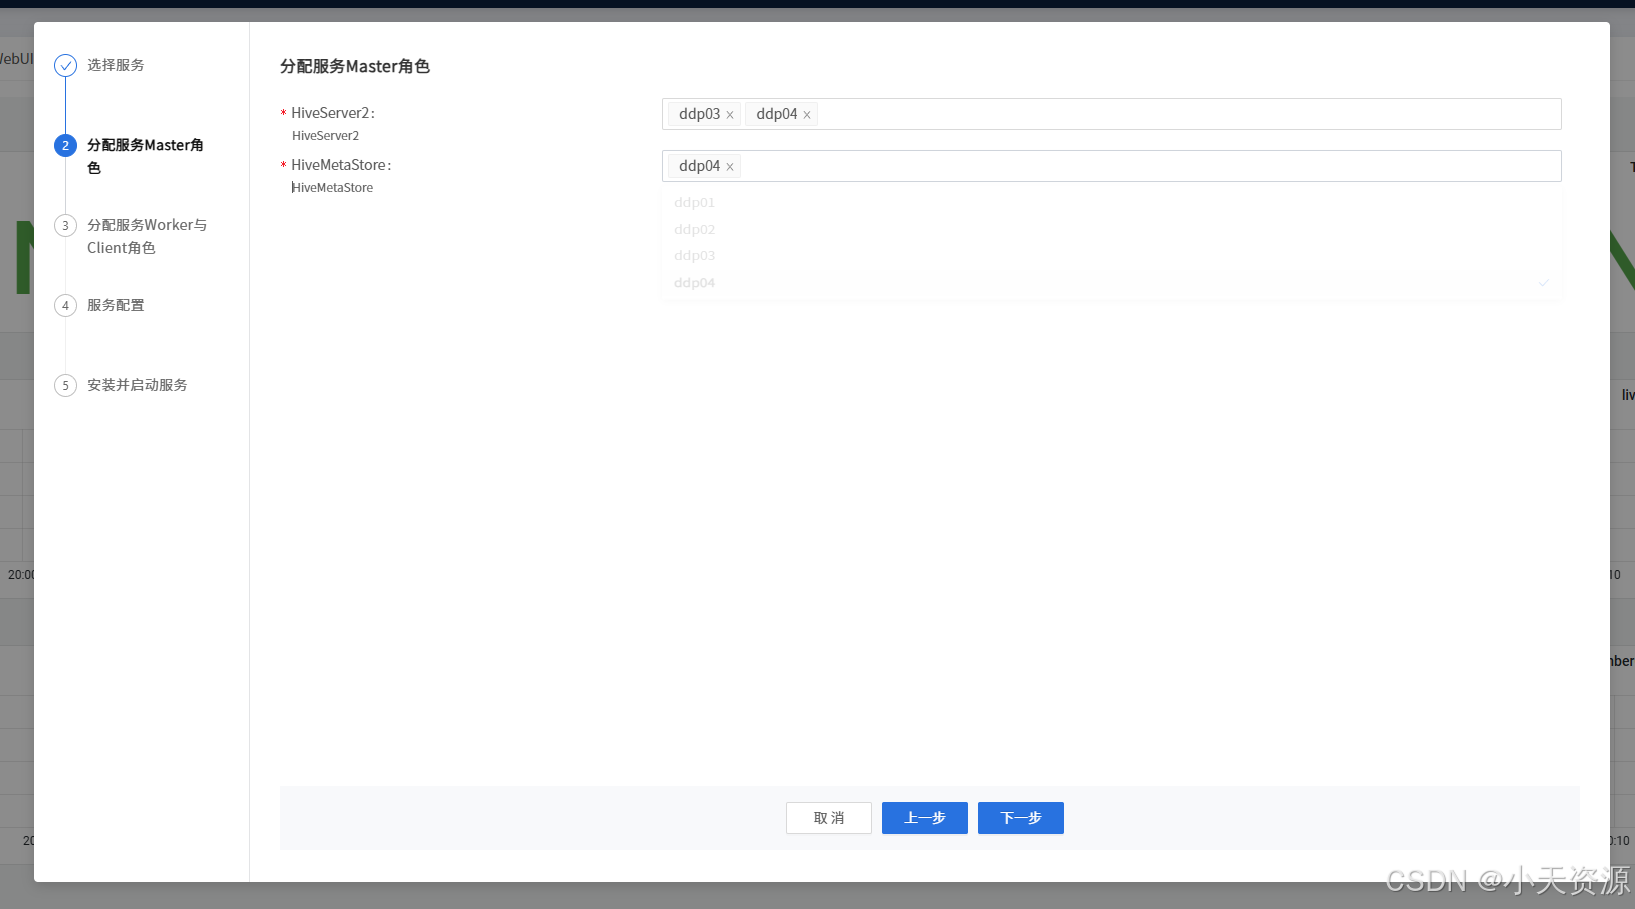Proceed with 下一步 button
Screen dimensions: 1635x909
[x=1020, y=818]
